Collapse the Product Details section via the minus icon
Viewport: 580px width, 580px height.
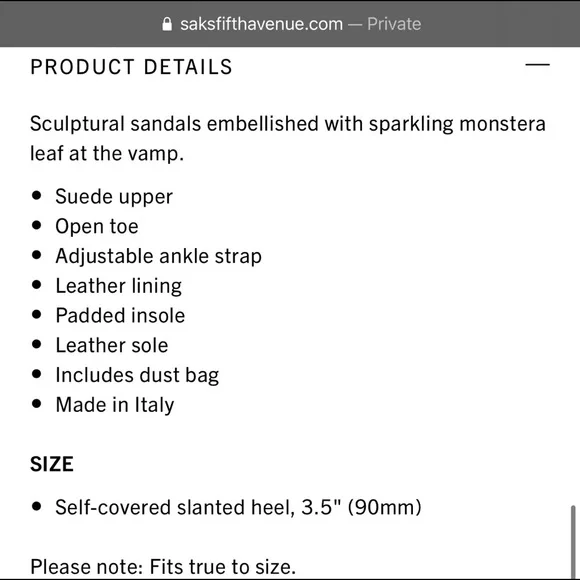pos(537,65)
